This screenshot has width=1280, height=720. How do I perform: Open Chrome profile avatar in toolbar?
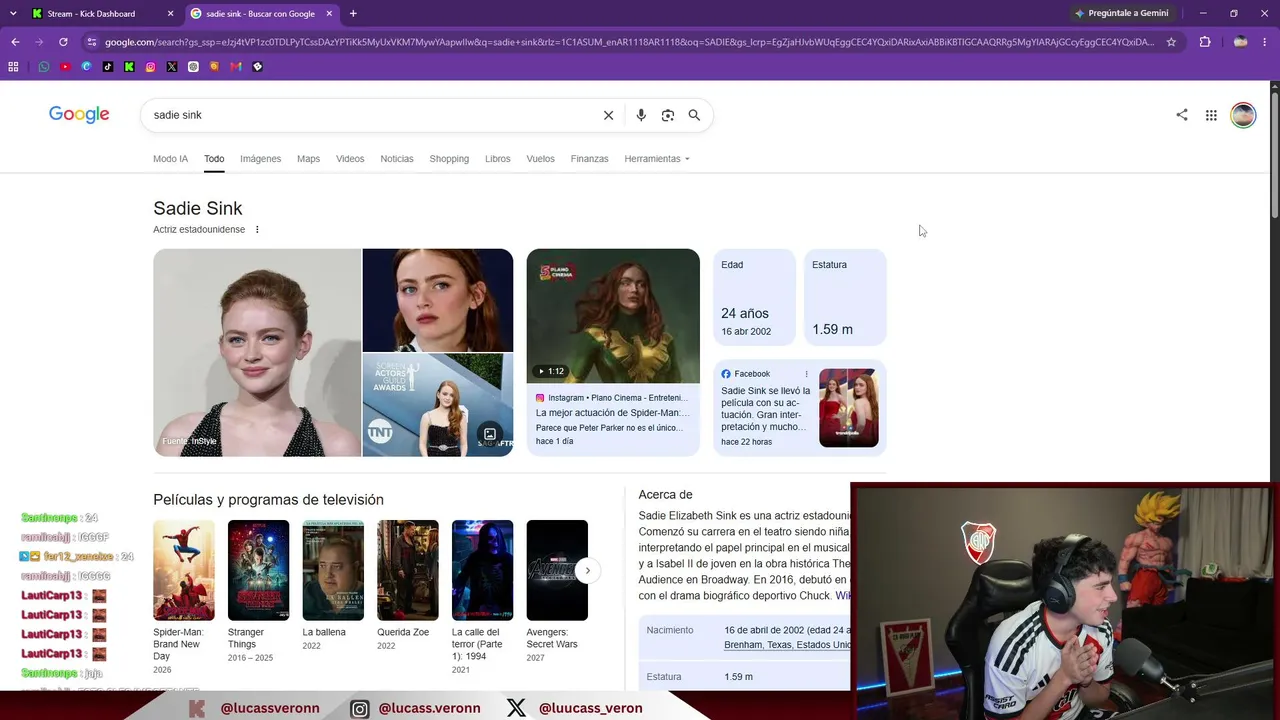click(x=1240, y=42)
